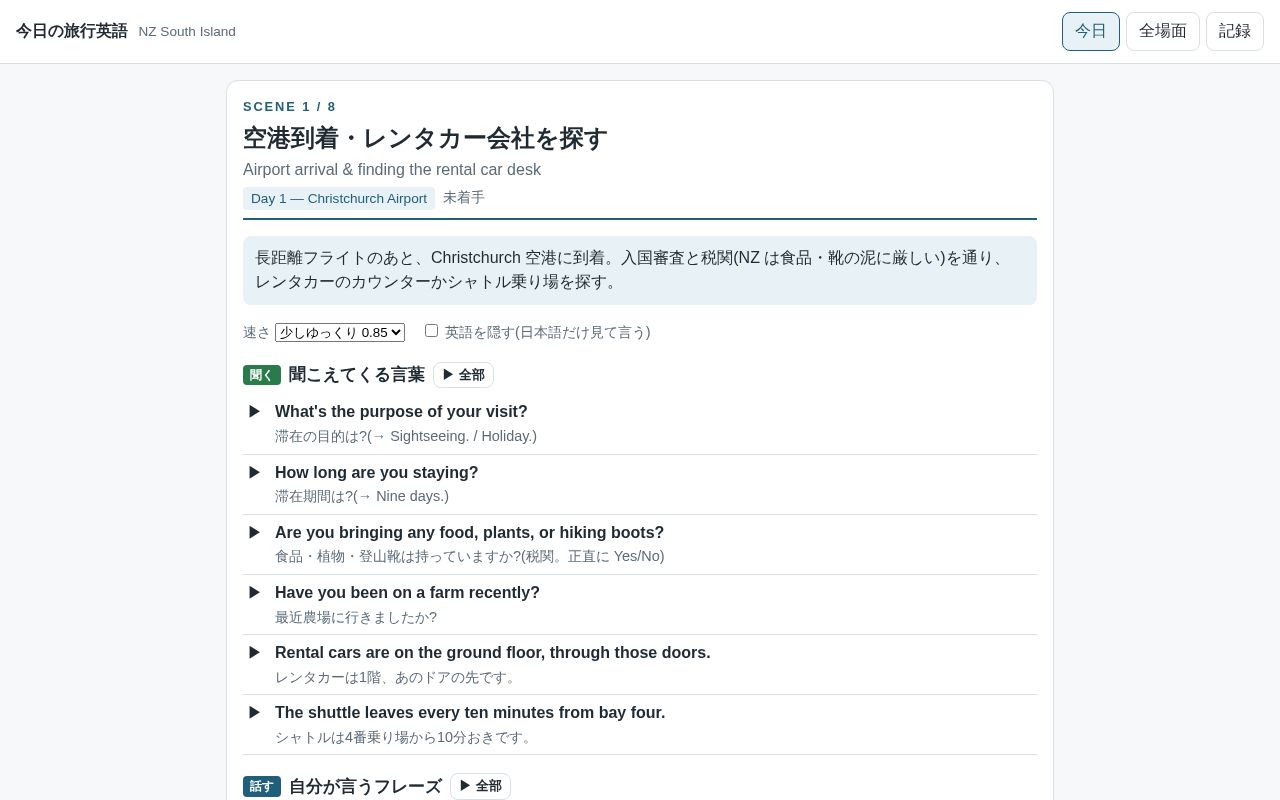
Task: Click the 自分が言うフレーズ section heading
Action: 365,786
